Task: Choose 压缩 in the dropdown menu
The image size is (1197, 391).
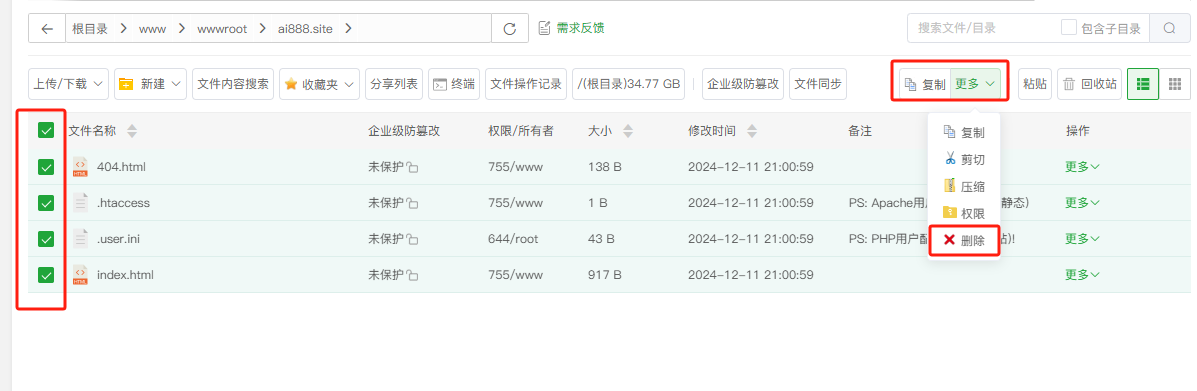Action: 964,186
